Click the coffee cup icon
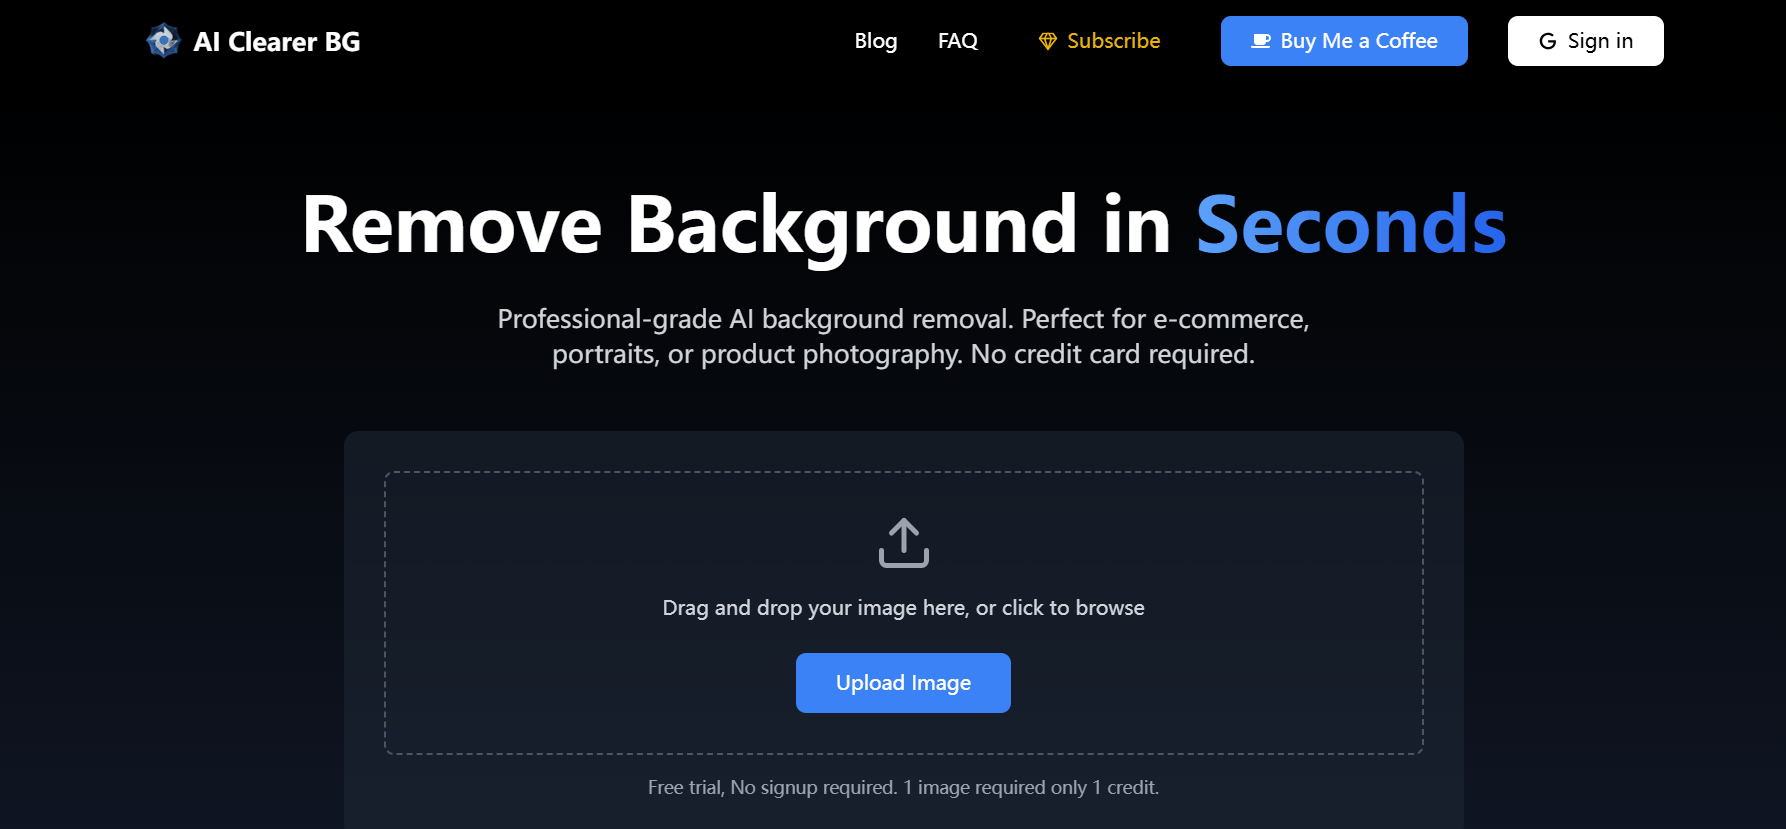The height and width of the screenshot is (829, 1786). click(x=1261, y=41)
